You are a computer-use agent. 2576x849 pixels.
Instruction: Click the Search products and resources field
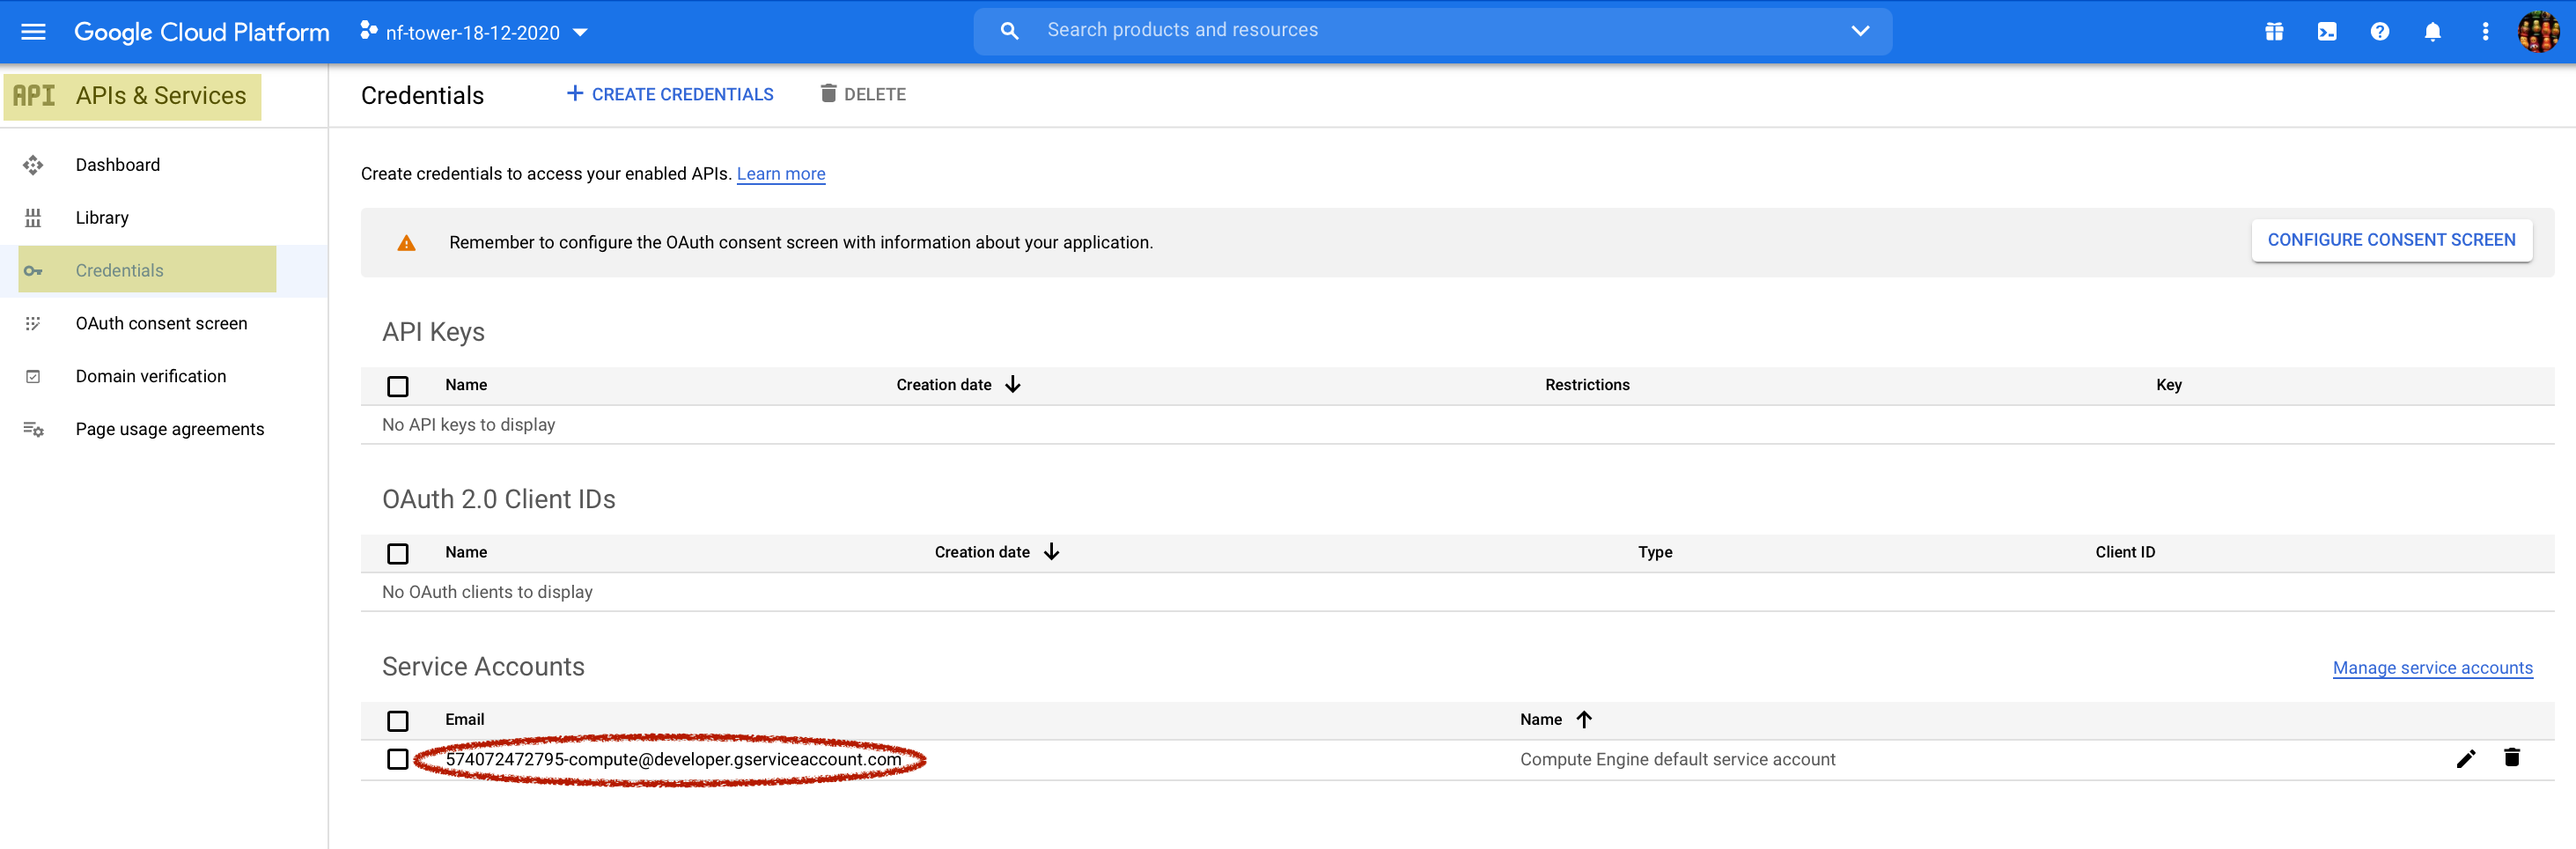1430,31
